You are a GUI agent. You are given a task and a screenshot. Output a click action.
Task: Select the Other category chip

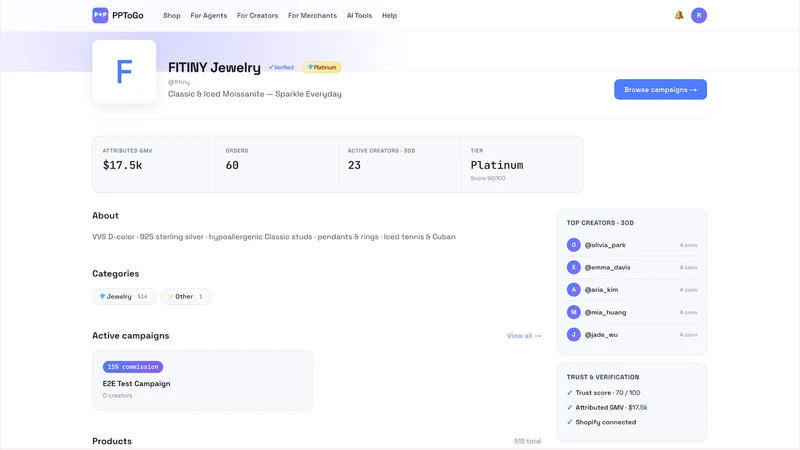186,296
